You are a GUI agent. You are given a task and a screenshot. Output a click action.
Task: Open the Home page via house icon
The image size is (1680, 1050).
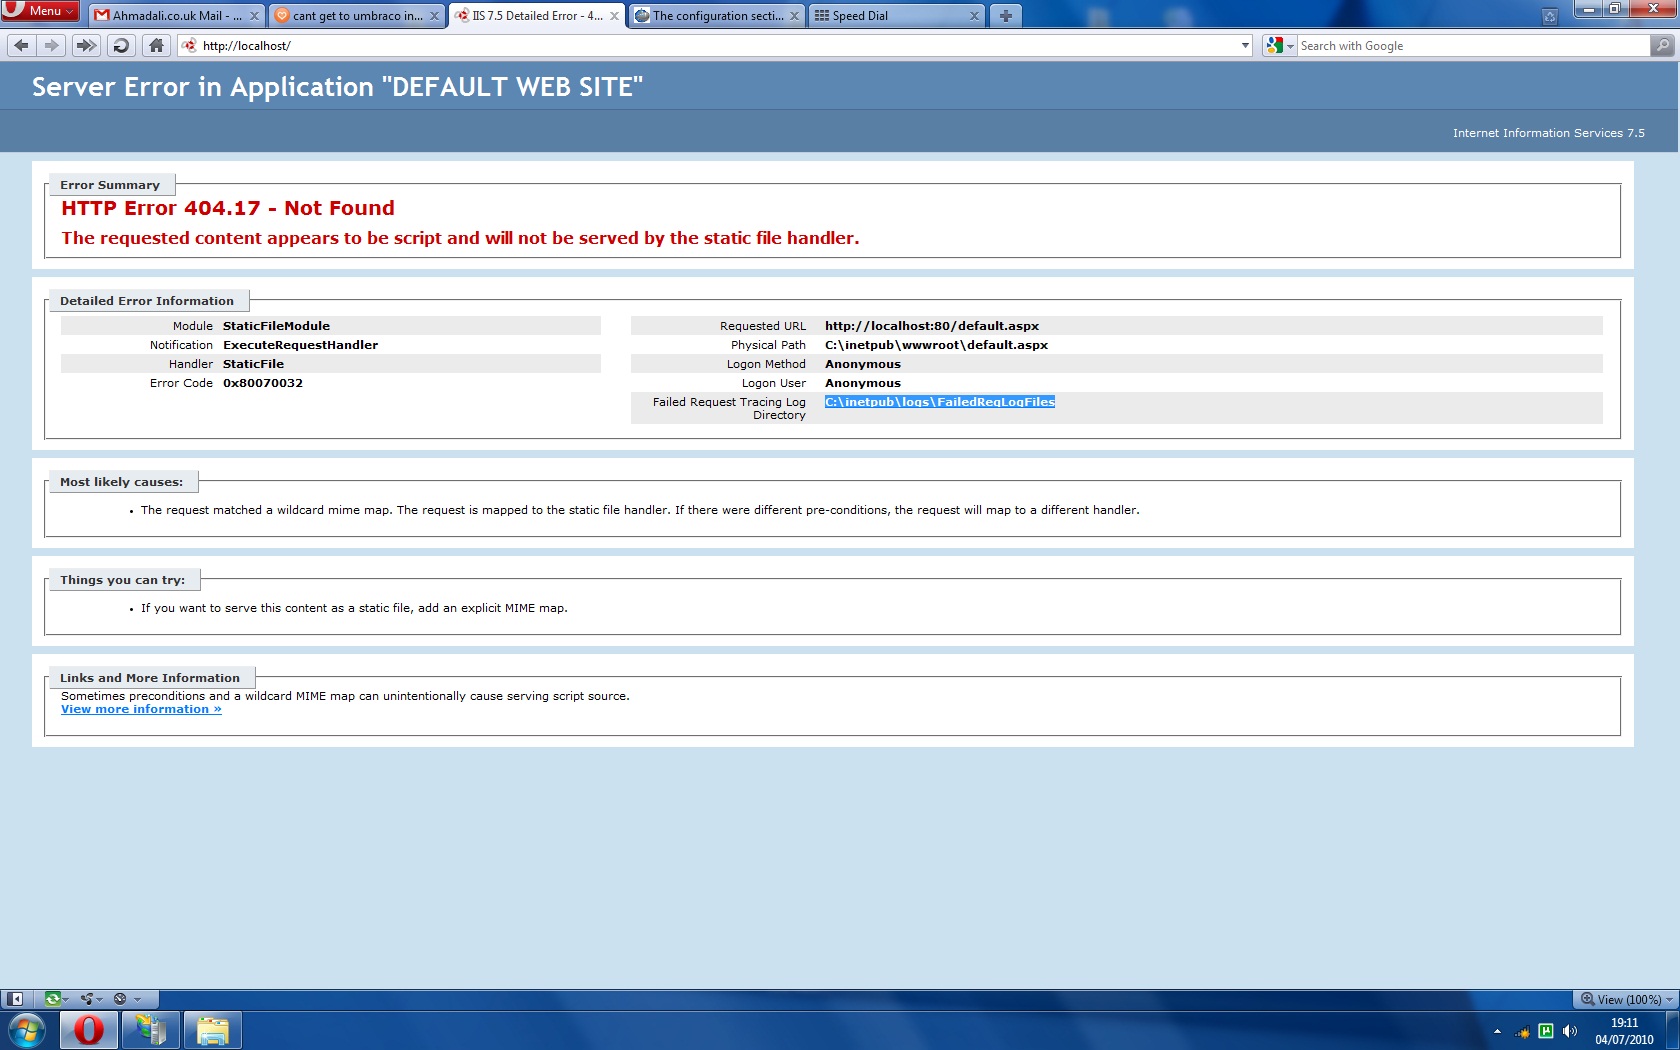pos(156,45)
